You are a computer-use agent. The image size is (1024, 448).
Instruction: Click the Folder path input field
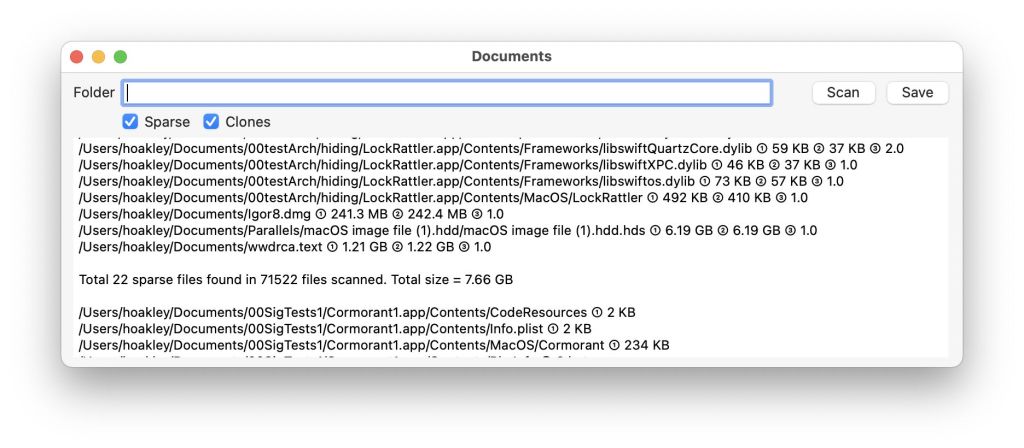(447, 93)
